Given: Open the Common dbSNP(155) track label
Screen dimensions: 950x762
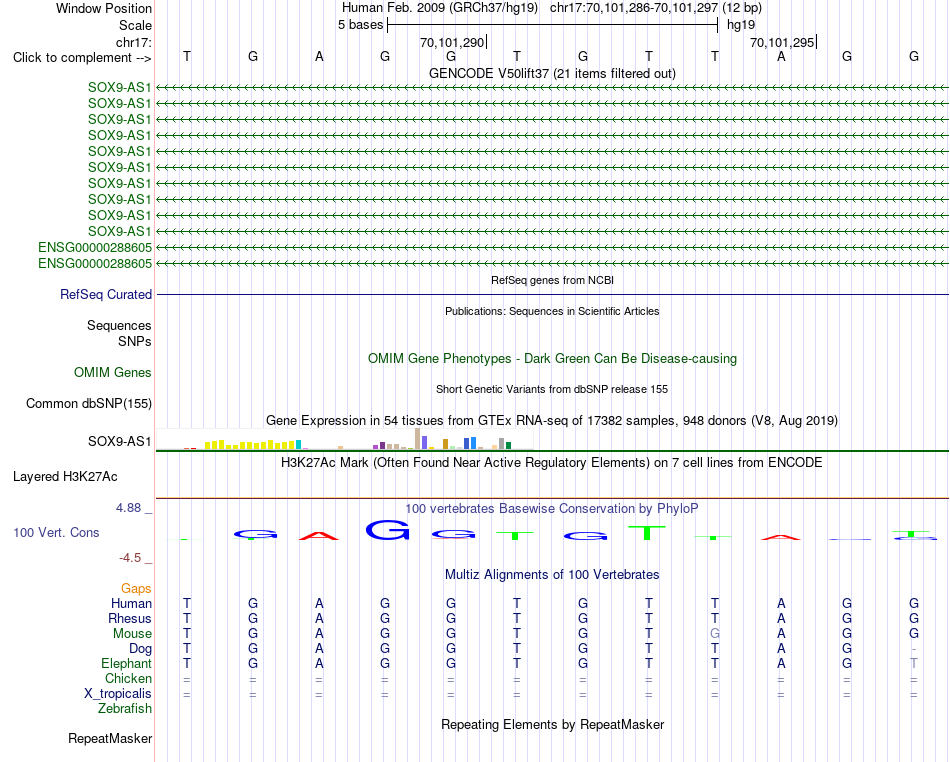Looking at the screenshot, I should point(88,403).
